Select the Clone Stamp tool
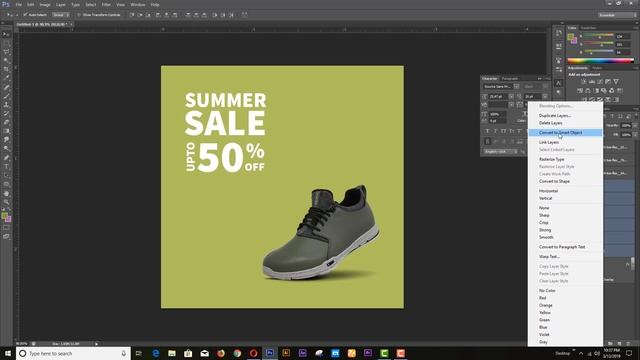Viewport: 640px width, 360px height. pos(6,105)
